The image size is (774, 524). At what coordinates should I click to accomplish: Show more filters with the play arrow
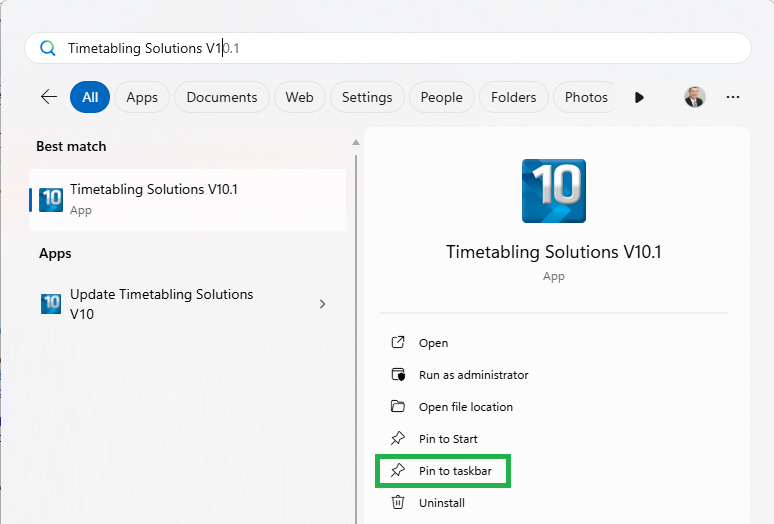(x=639, y=97)
